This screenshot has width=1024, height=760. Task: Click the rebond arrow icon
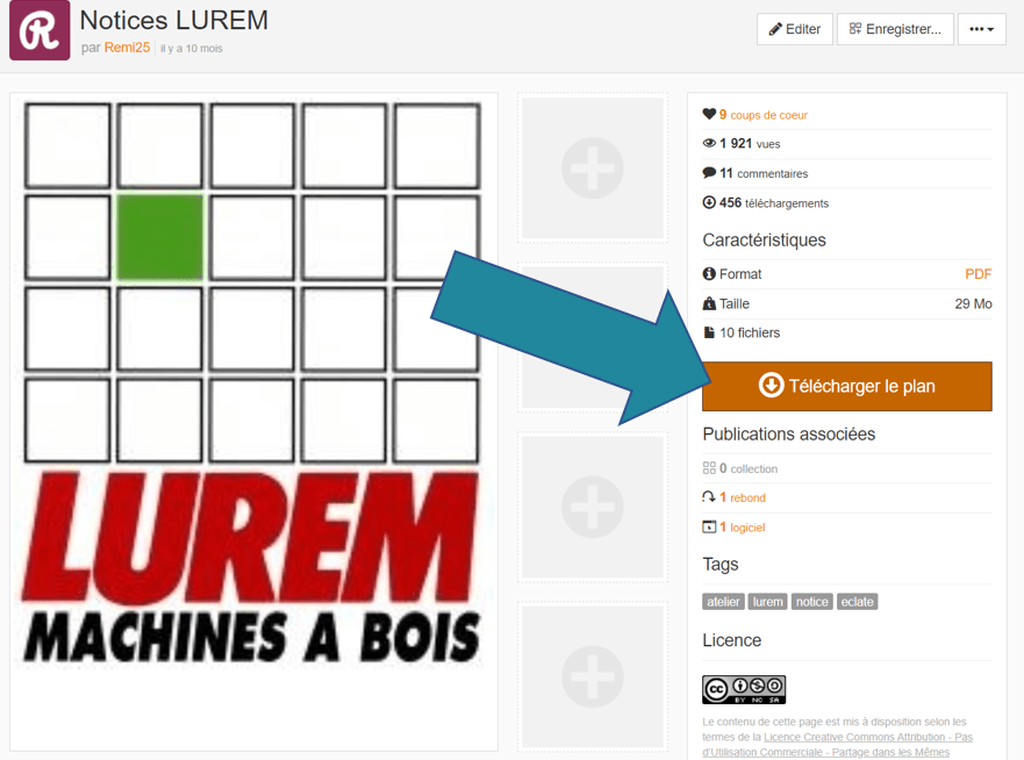coord(709,497)
